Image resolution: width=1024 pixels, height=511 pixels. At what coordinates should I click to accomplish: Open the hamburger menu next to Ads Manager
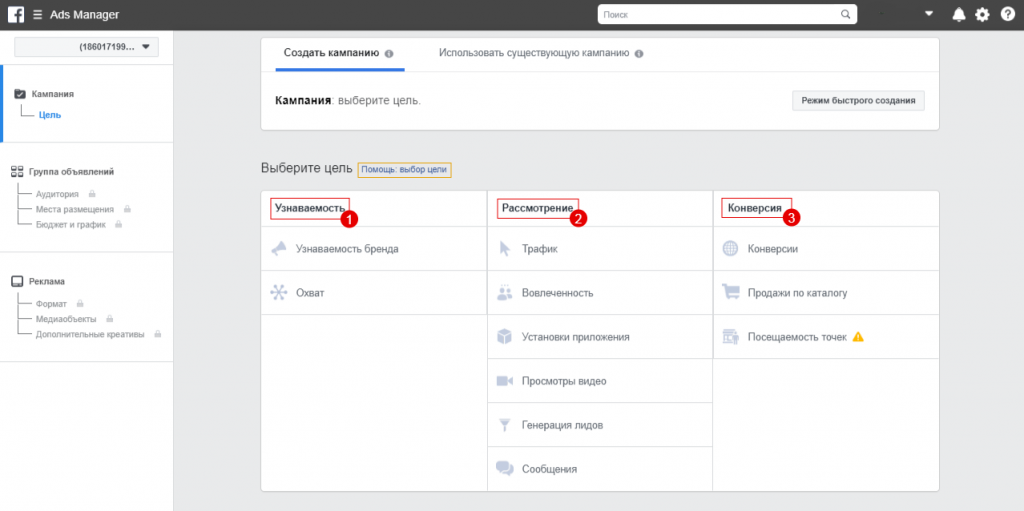37,15
